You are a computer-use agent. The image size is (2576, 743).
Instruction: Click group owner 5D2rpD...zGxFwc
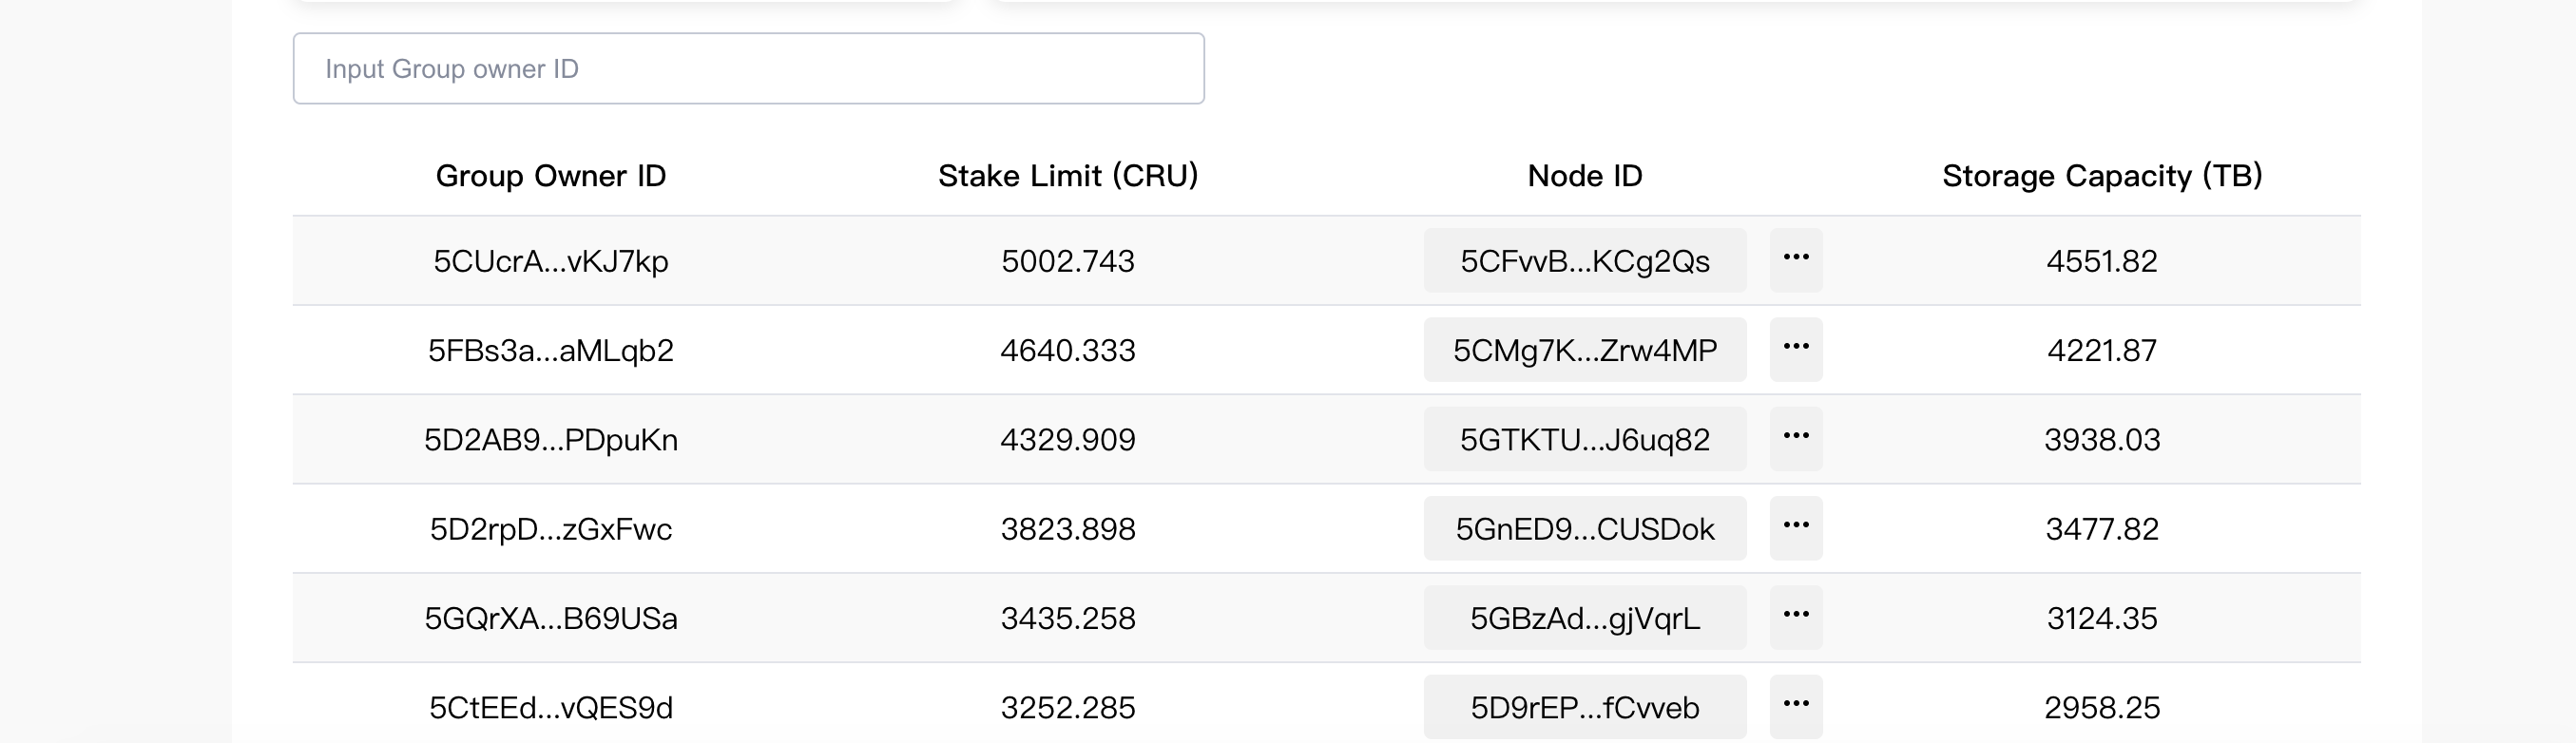tap(551, 528)
